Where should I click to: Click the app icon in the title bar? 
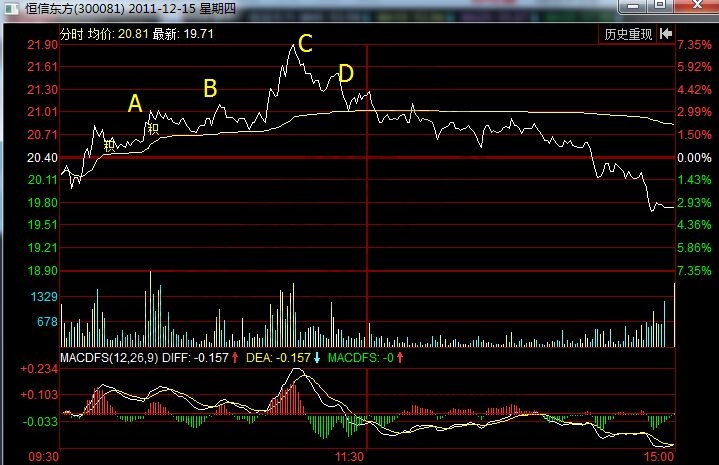pos(9,9)
